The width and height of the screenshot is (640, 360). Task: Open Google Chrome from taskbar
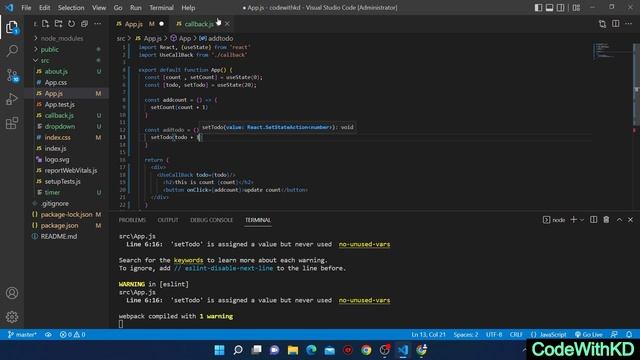(x=366, y=350)
